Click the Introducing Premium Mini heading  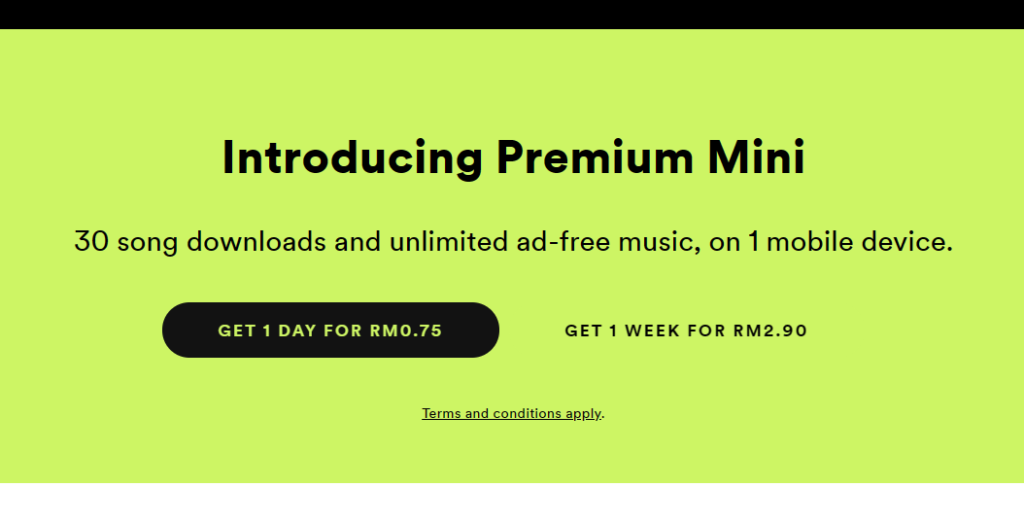pos(513,158)
